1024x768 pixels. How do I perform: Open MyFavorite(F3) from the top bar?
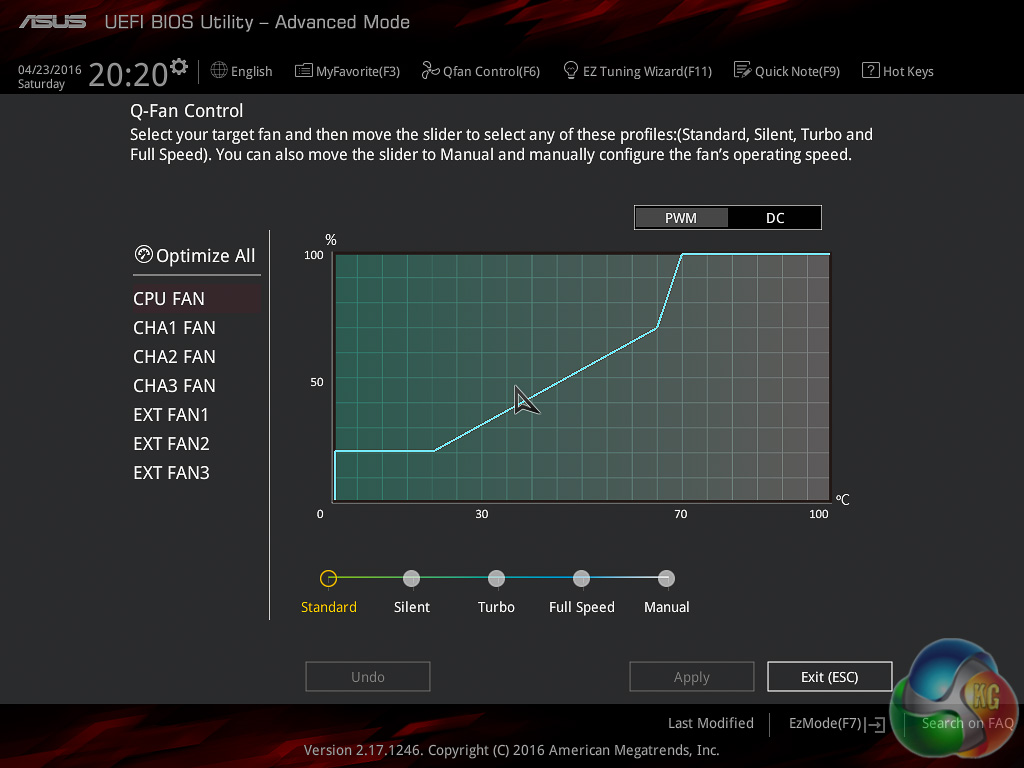click(x=358, y=71)
